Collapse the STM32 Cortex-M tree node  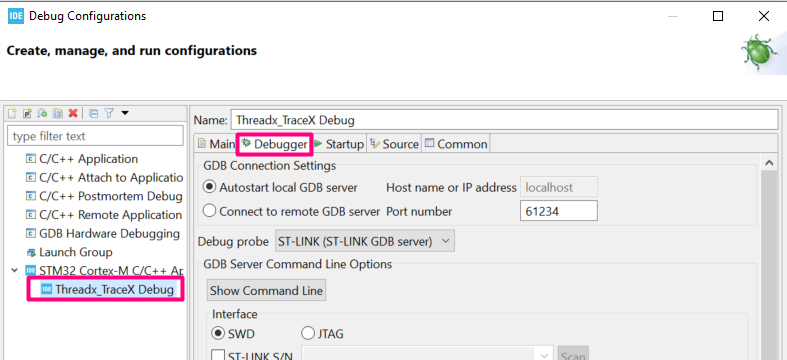pyautogui.click(x=14, y=271)
